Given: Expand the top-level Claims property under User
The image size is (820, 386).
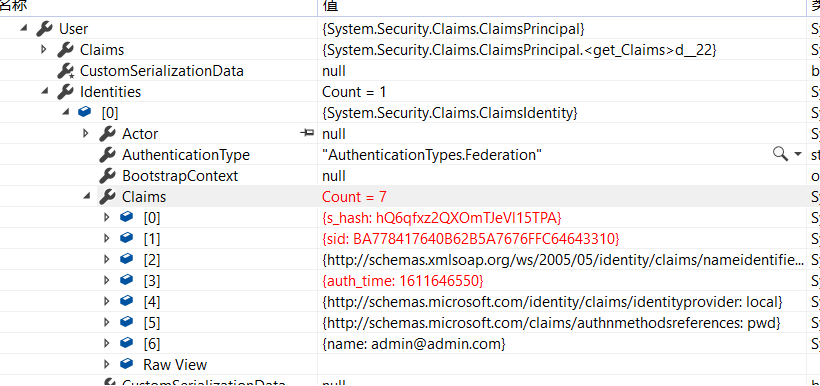Looking at the screenshot, I should [x=44, y=50].
